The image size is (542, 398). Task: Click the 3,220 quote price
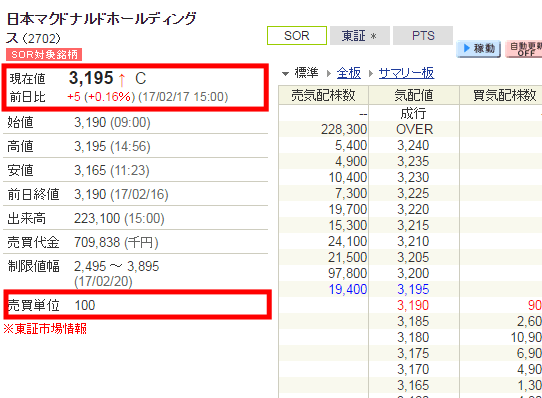click(413, 209)
